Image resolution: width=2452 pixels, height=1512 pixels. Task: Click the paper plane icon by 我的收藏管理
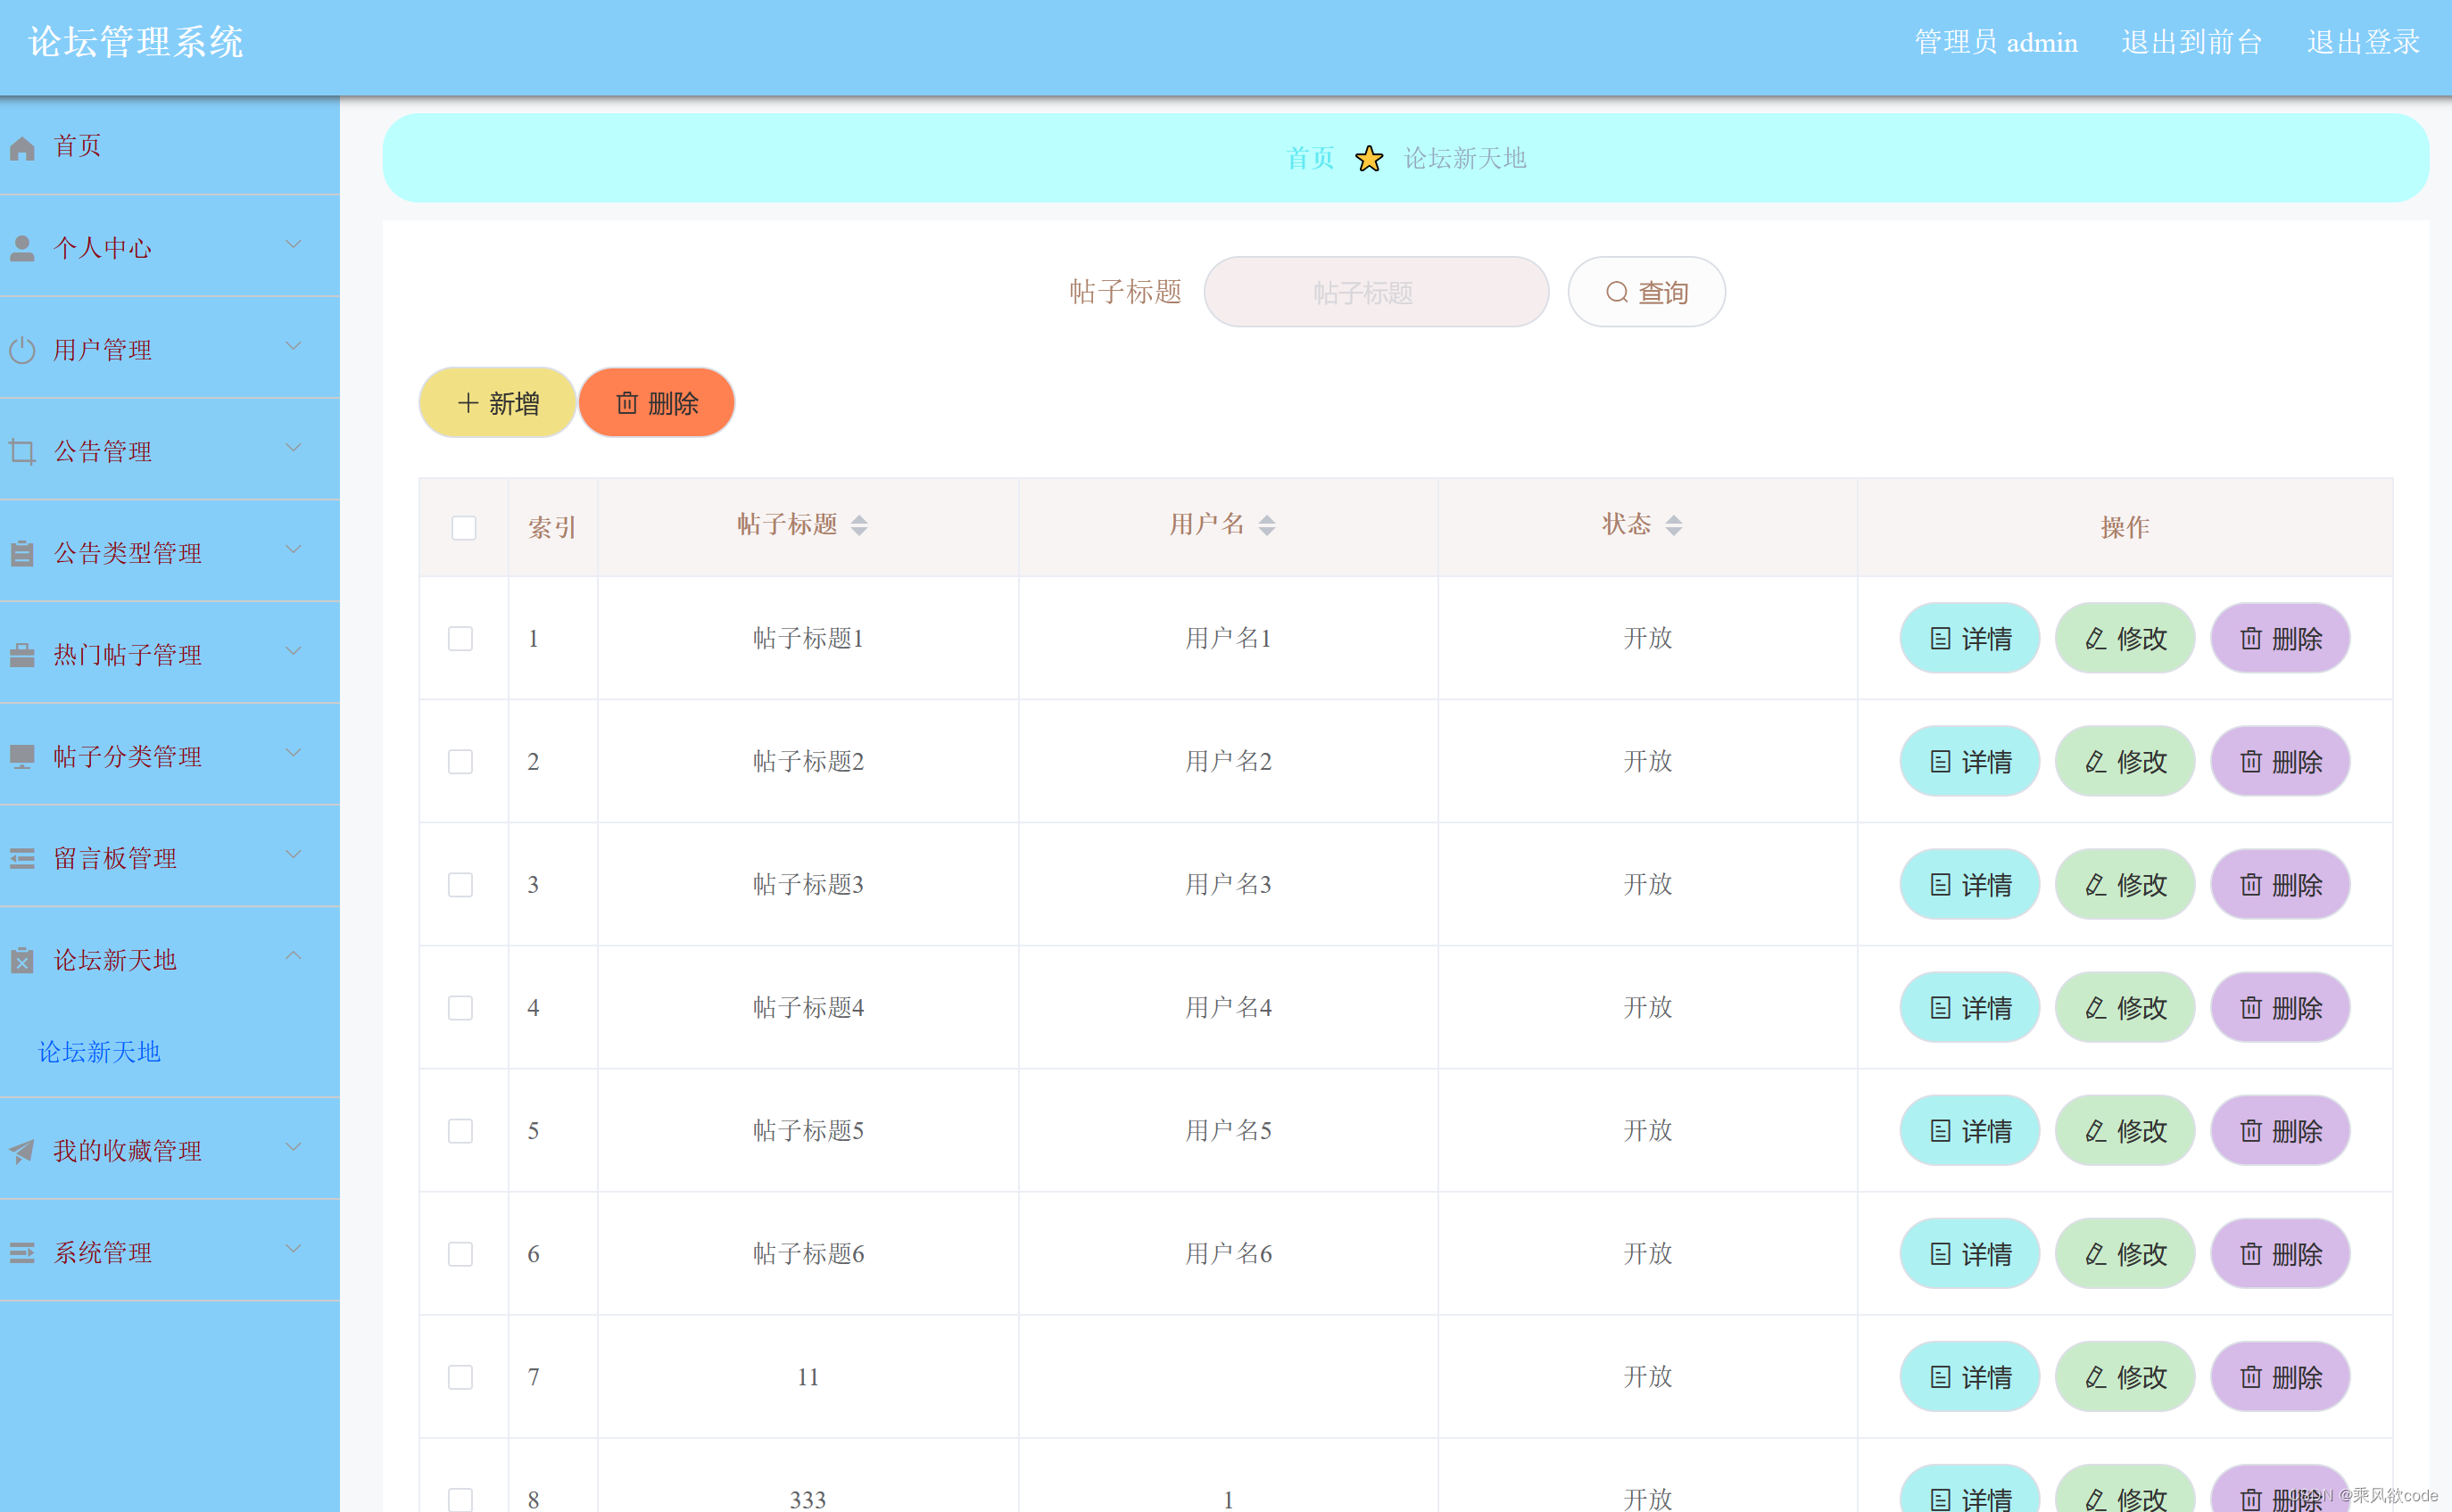pos(22,1151)
